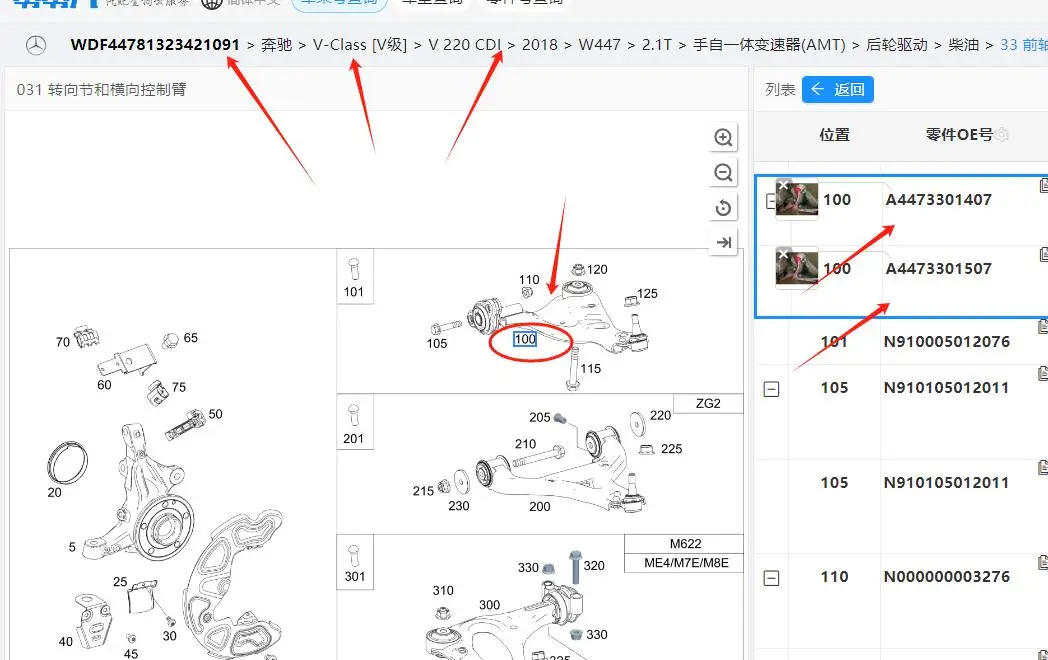Click the Mercedes-Benz logo in breadcrumb

pos(36,45)
